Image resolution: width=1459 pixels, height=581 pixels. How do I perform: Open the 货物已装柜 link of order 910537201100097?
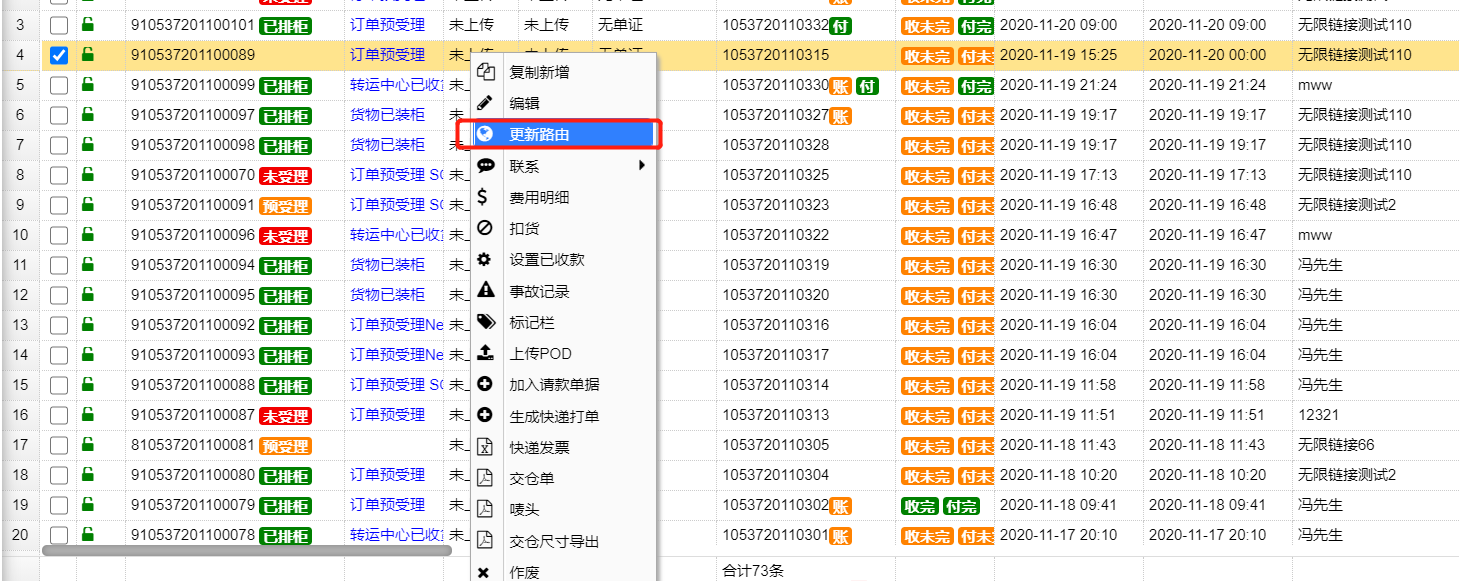tap(387, 114)
